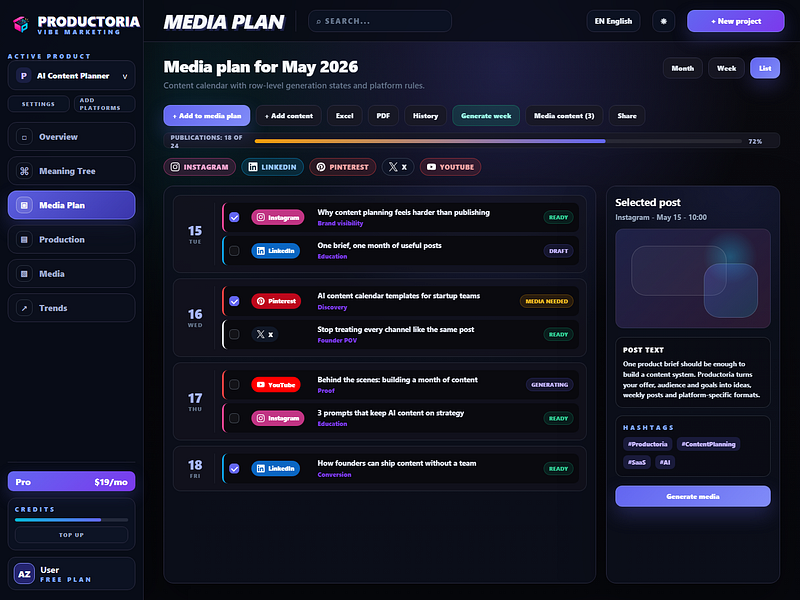Click the Generate media button

(692, 496)
